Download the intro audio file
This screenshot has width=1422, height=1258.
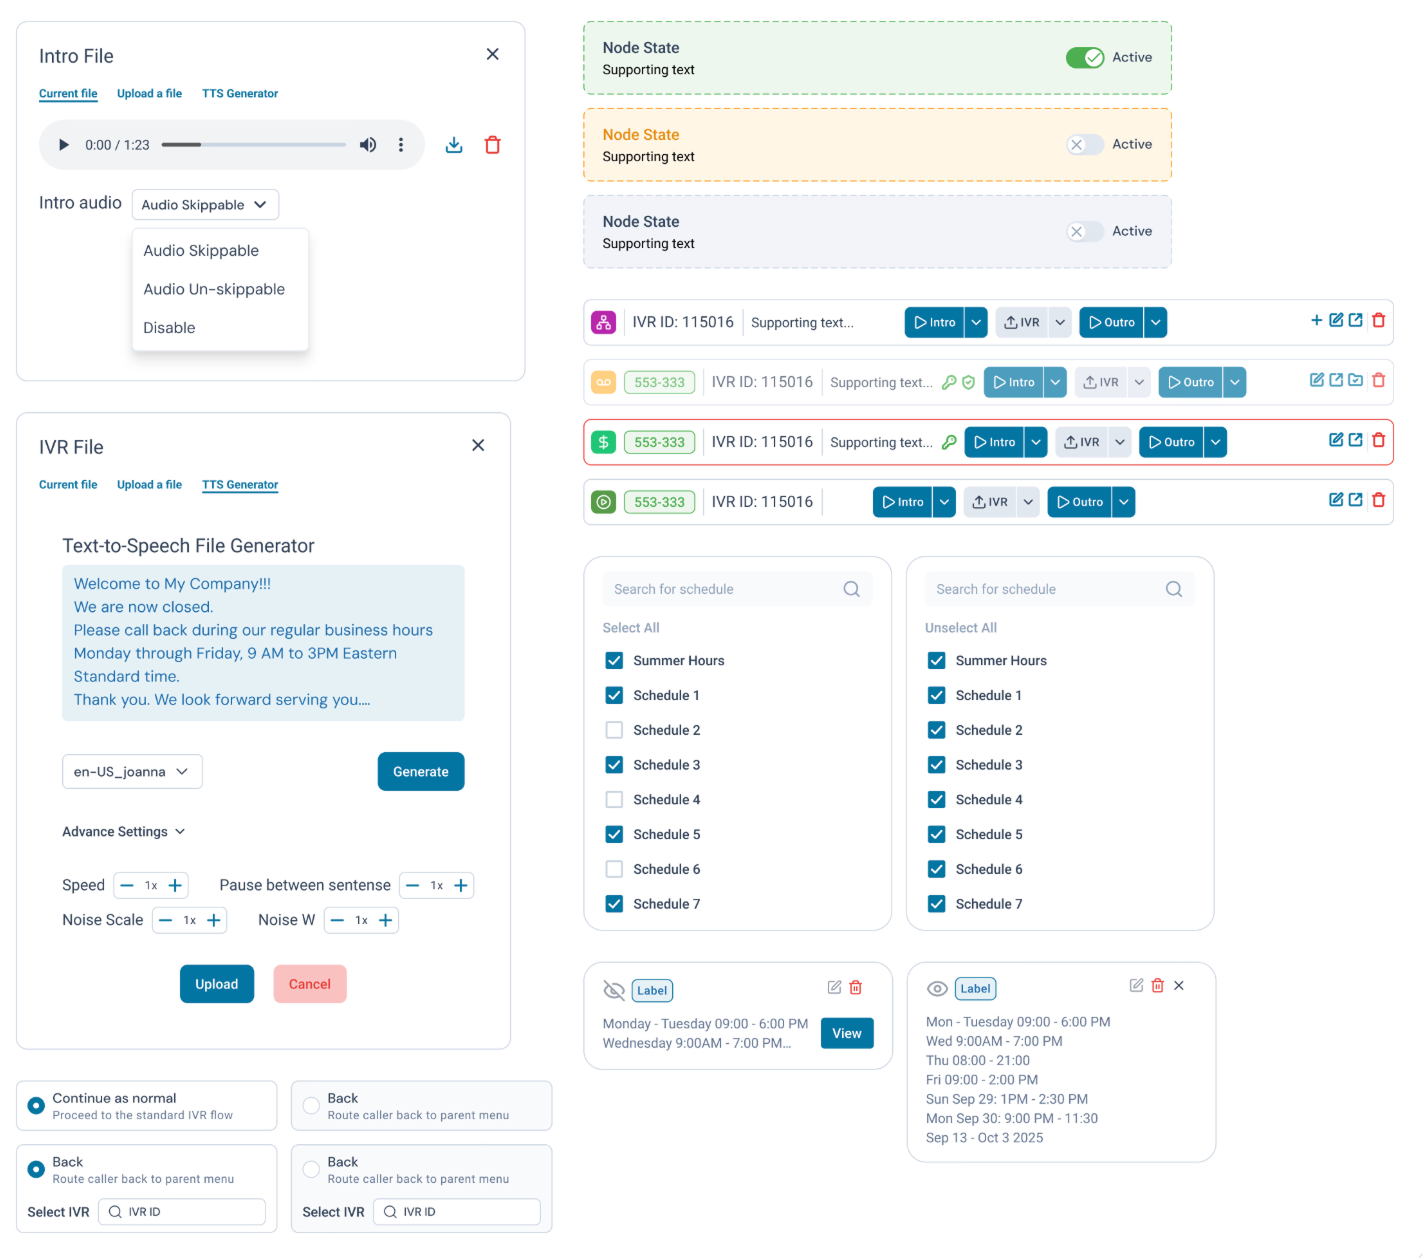point(454,144)
